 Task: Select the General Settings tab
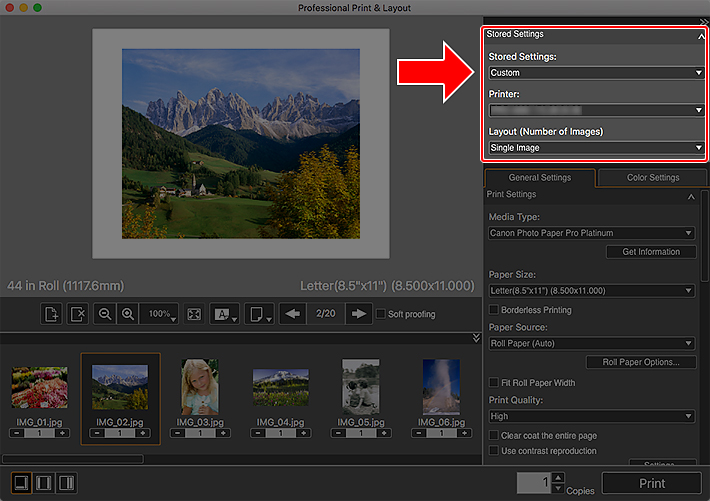540,178
